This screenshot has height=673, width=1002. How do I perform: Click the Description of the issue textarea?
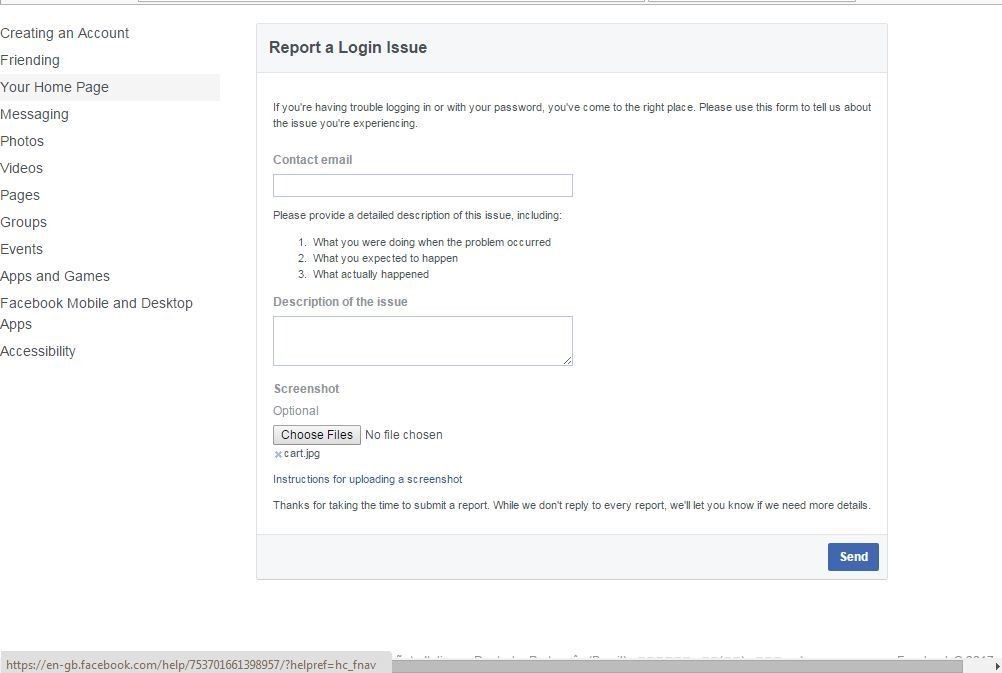[422, 341]
